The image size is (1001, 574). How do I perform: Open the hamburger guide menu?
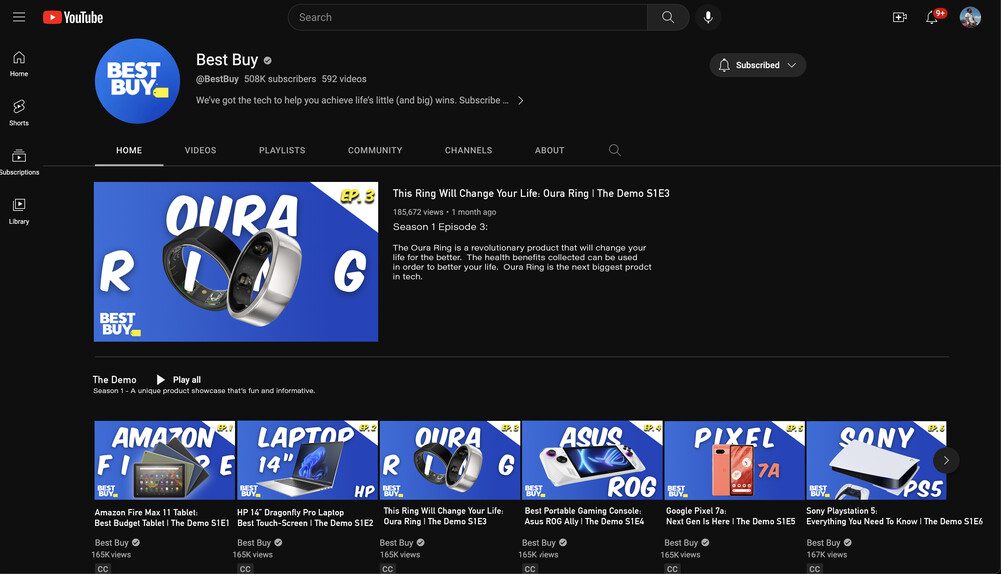(19, 17)
